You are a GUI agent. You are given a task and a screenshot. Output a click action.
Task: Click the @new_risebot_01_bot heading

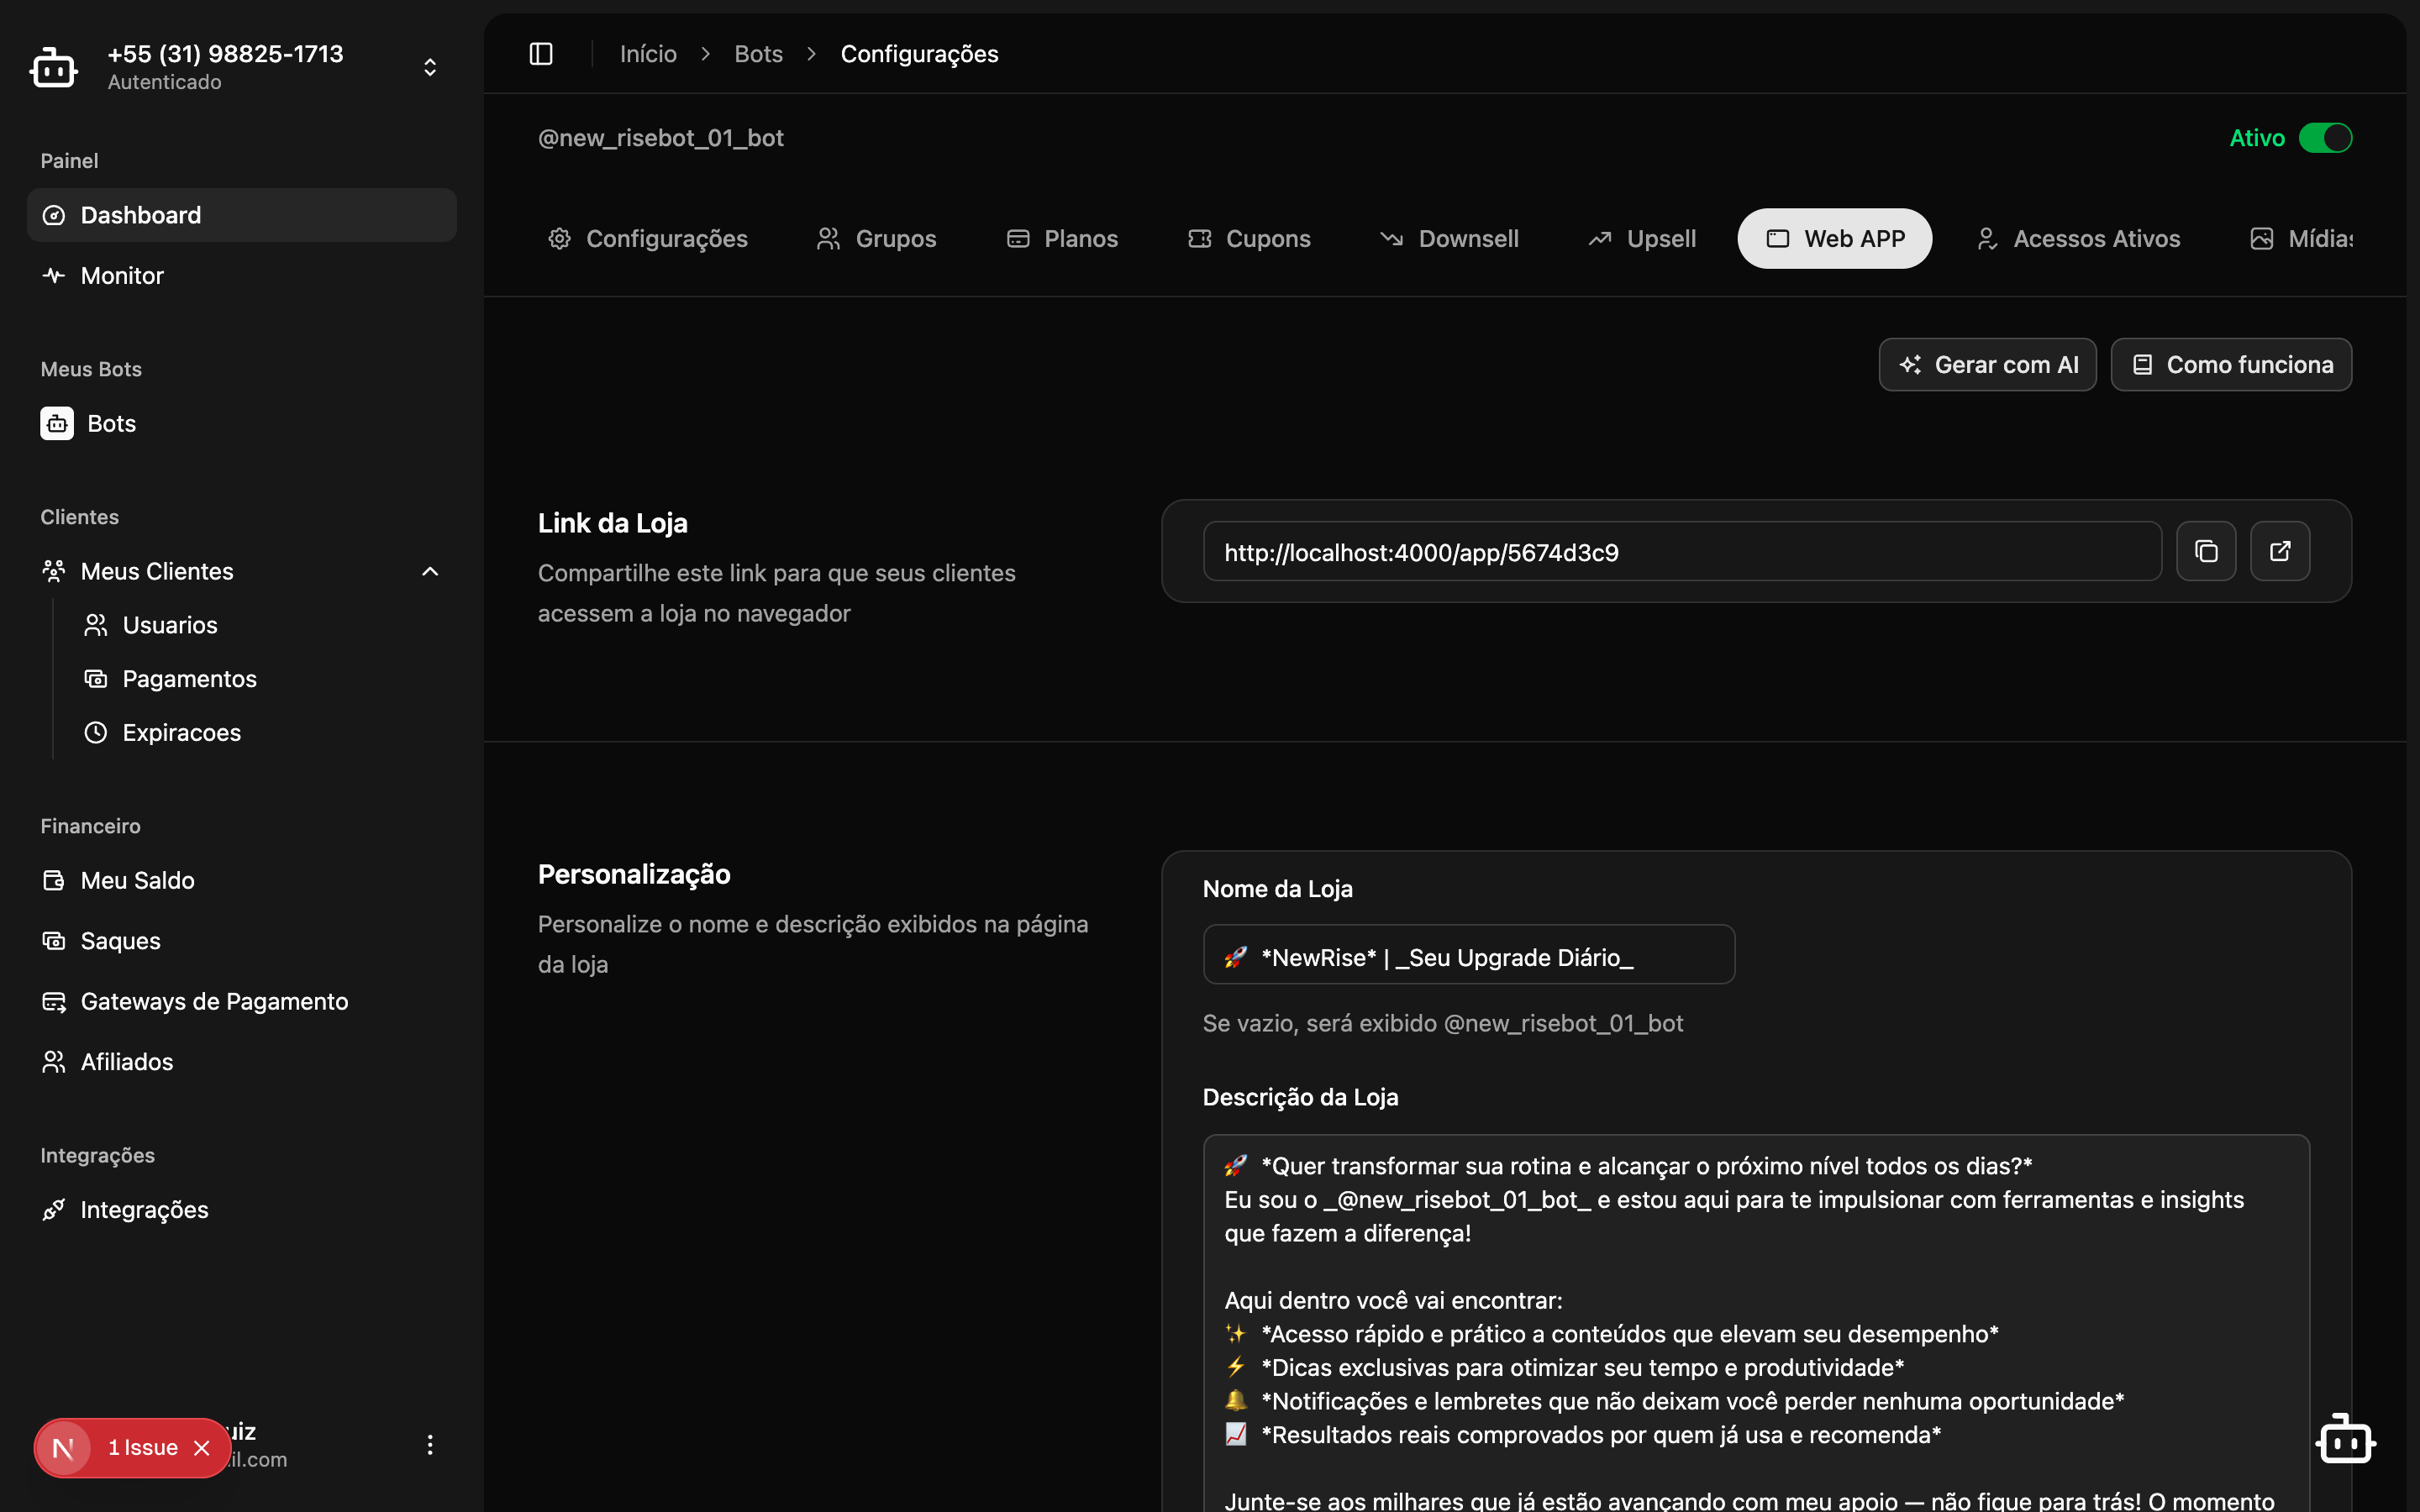[x=661, y=138]
